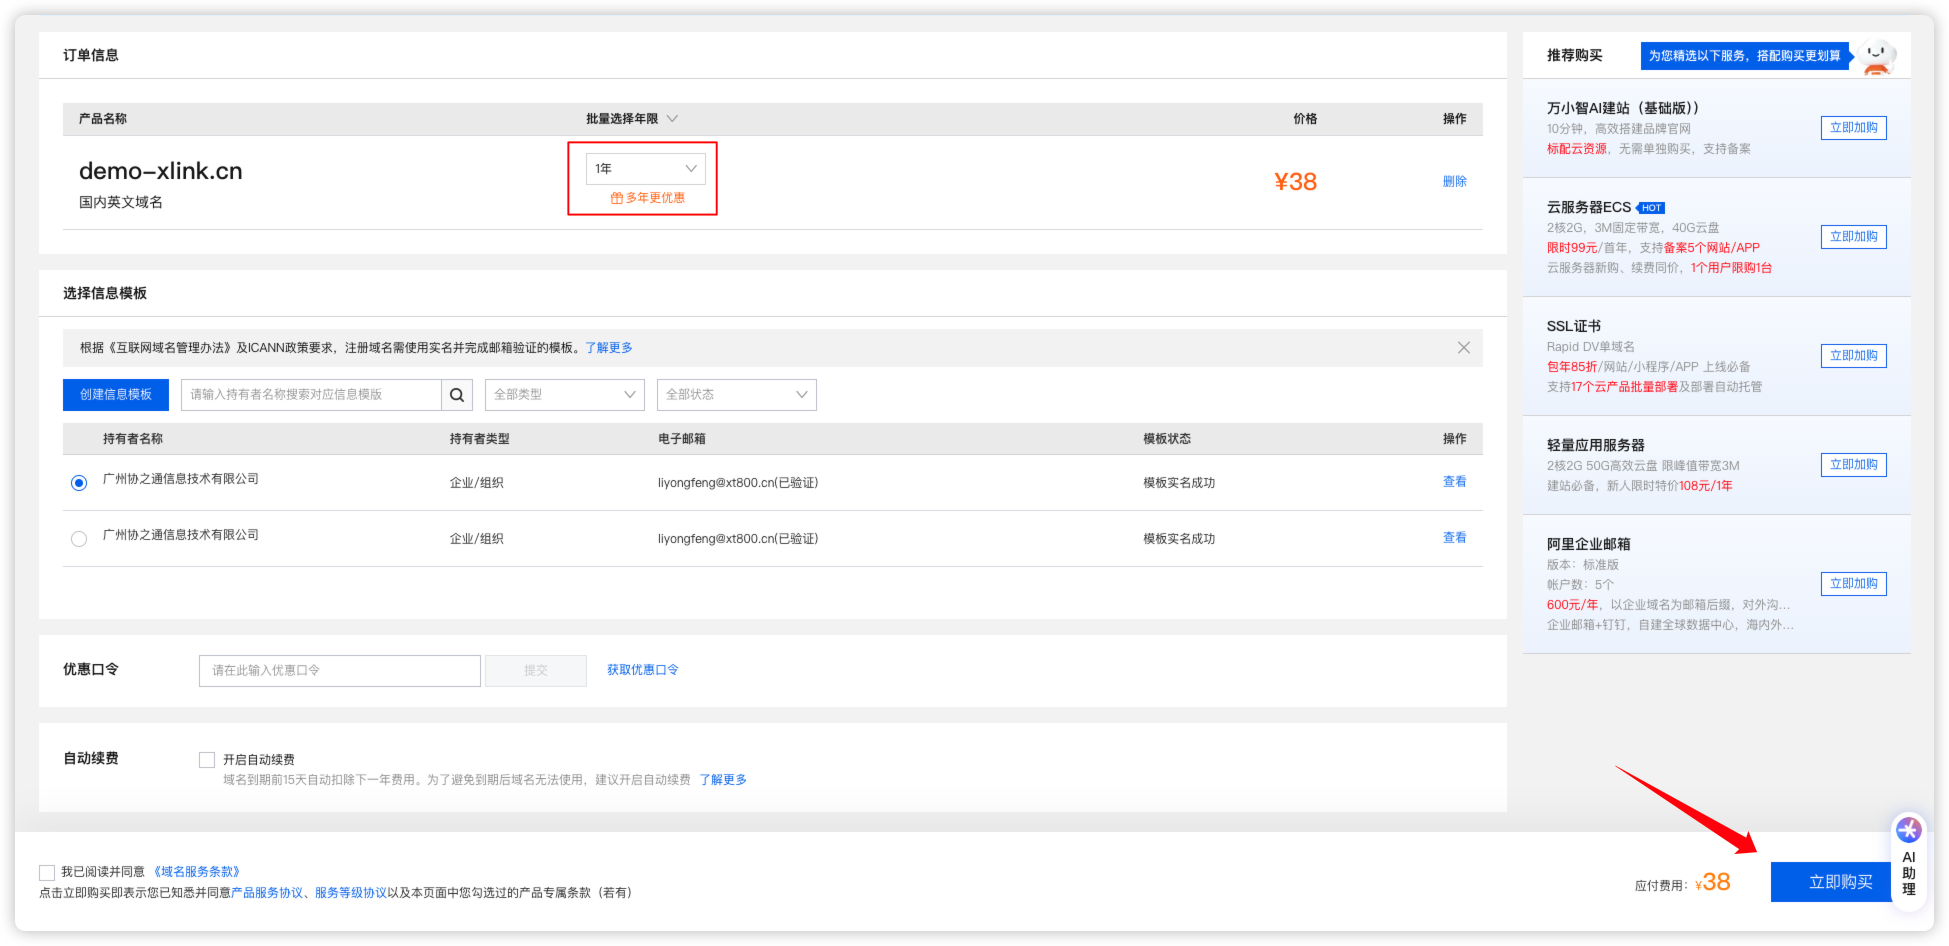Enable the 开启自动续费 checkbox

point(207,760)
